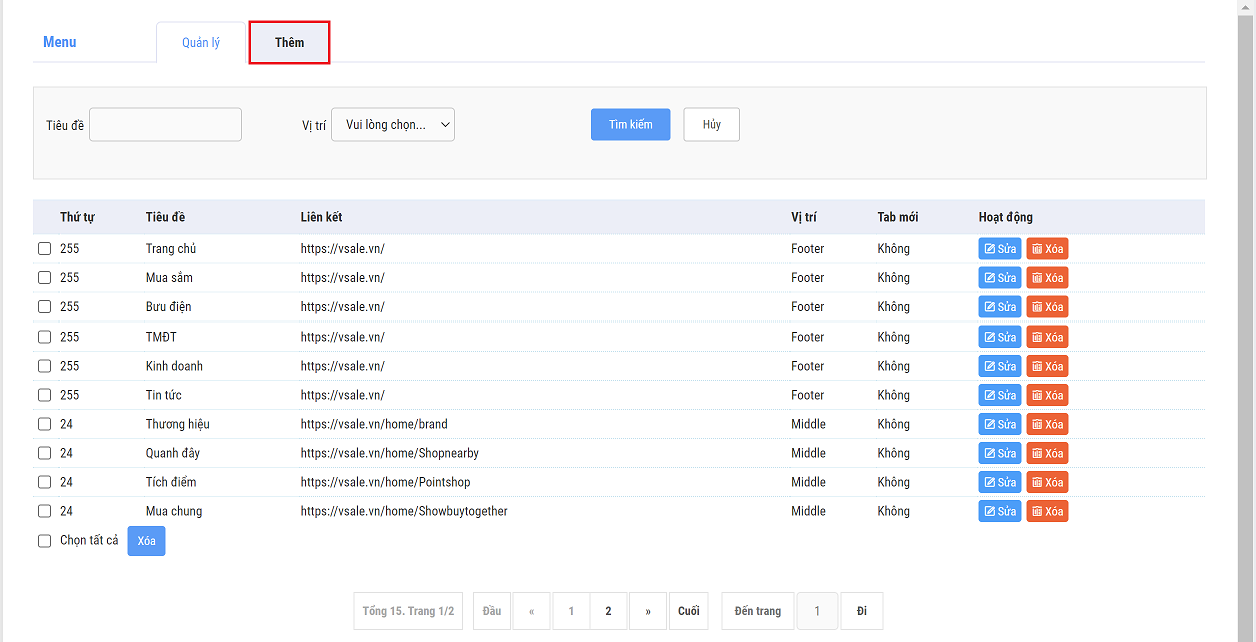Viewport: 1256px width, 642px height.
Task: Open the Vị trí dropdown
Action: tap(393, 125)
